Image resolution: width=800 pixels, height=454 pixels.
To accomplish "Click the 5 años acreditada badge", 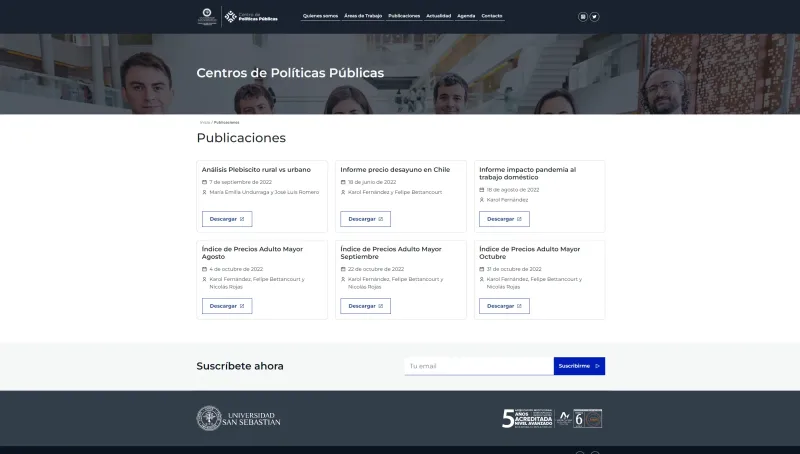I will click(x=527, y=418).
